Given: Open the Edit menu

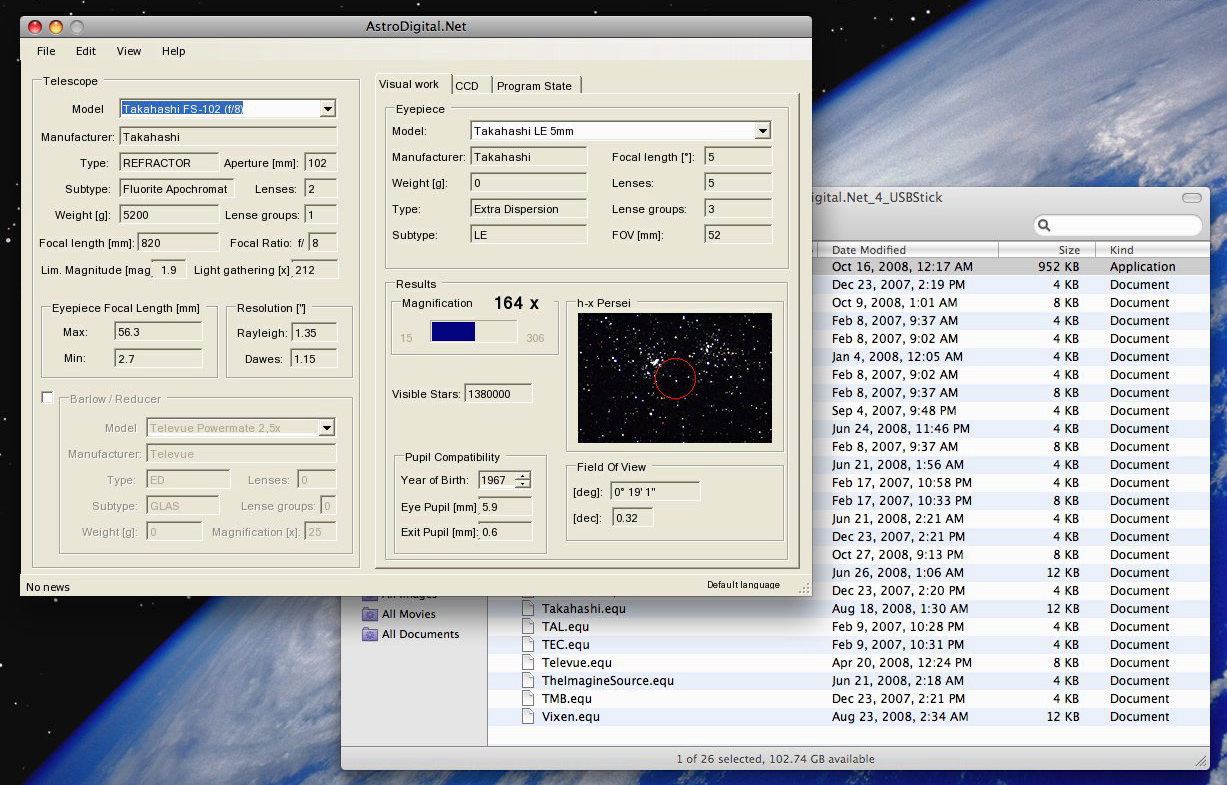Looking at the screenshot, I should (86, 51).
